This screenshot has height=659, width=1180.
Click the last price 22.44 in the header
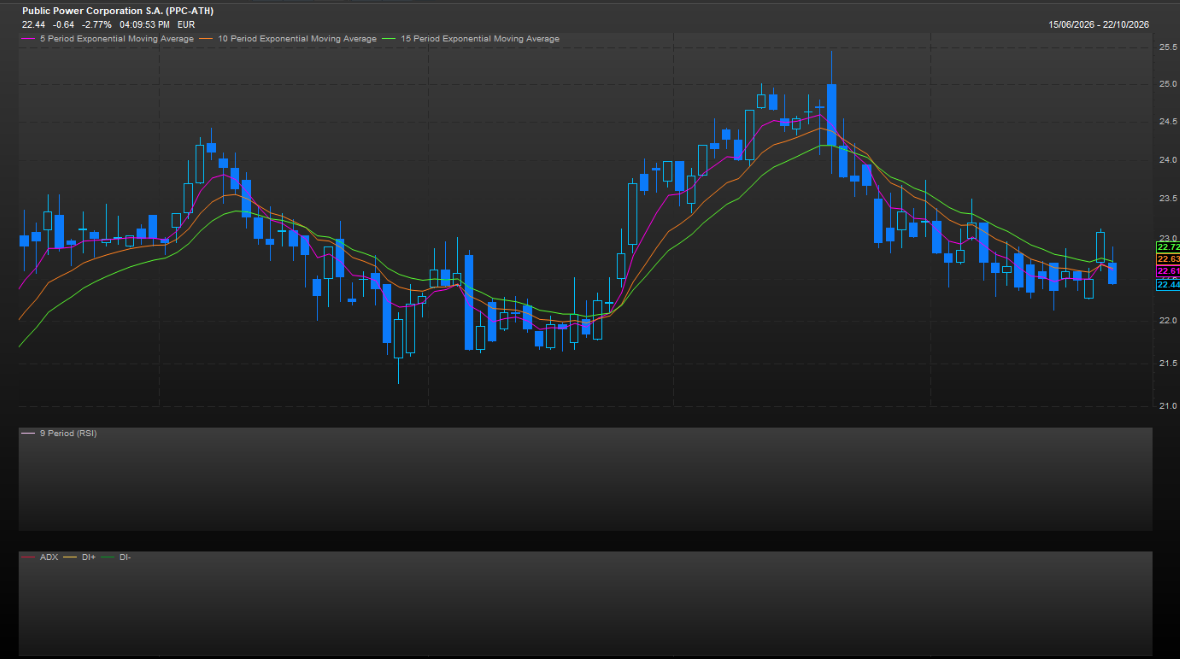34,25
